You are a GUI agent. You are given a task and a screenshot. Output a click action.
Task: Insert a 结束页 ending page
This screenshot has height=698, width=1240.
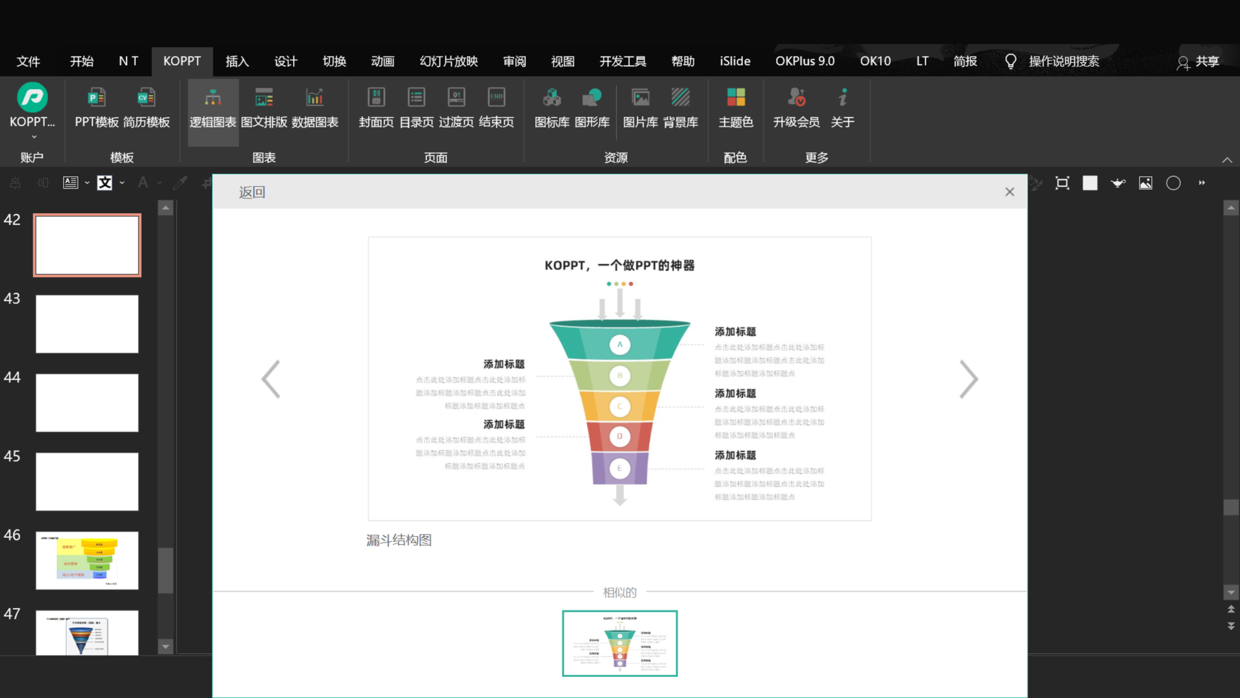point(496,108)
